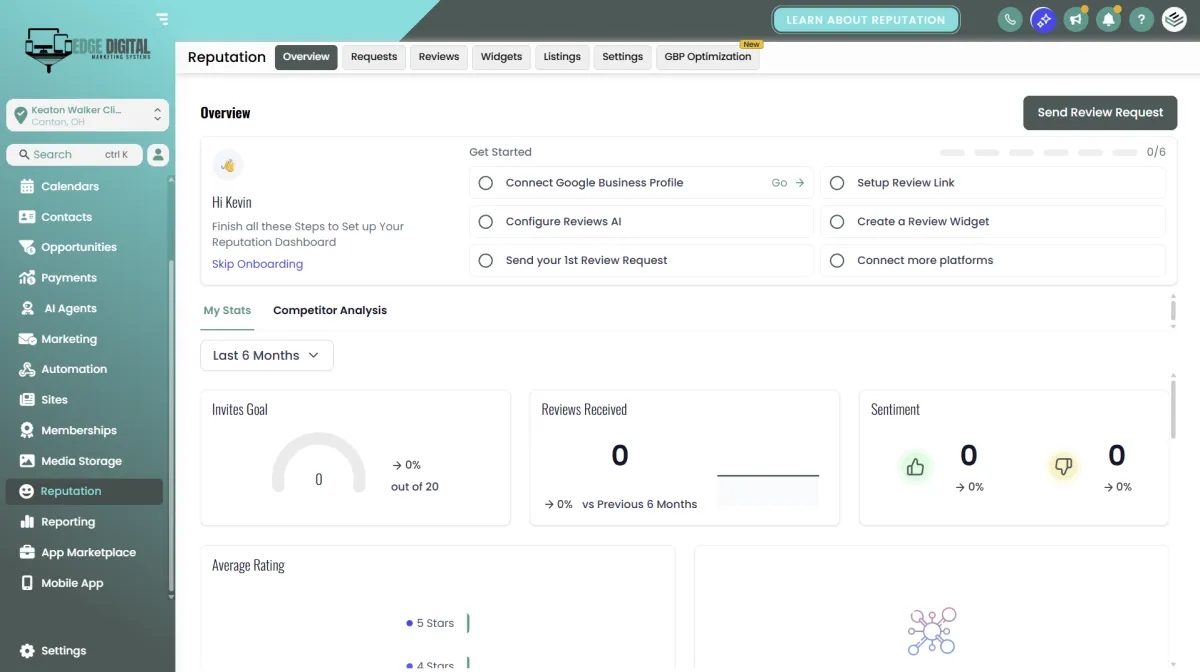Click the help question mark icon
The height and width of the screenshot is (672, 1200).
point(1140,19)
